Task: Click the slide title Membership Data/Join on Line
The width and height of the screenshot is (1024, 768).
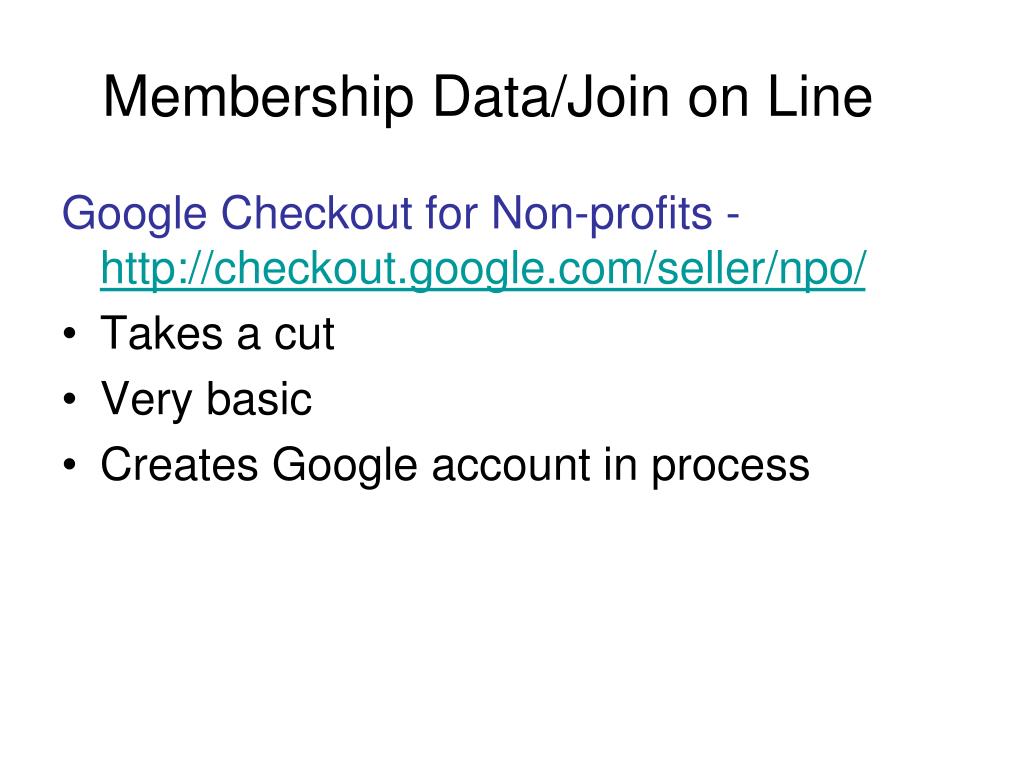Action: coord(487,97)
